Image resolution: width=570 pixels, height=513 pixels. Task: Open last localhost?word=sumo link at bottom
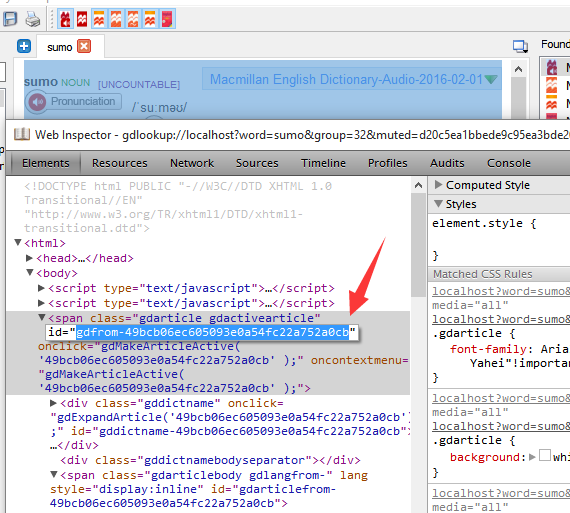tap(501, 493)
